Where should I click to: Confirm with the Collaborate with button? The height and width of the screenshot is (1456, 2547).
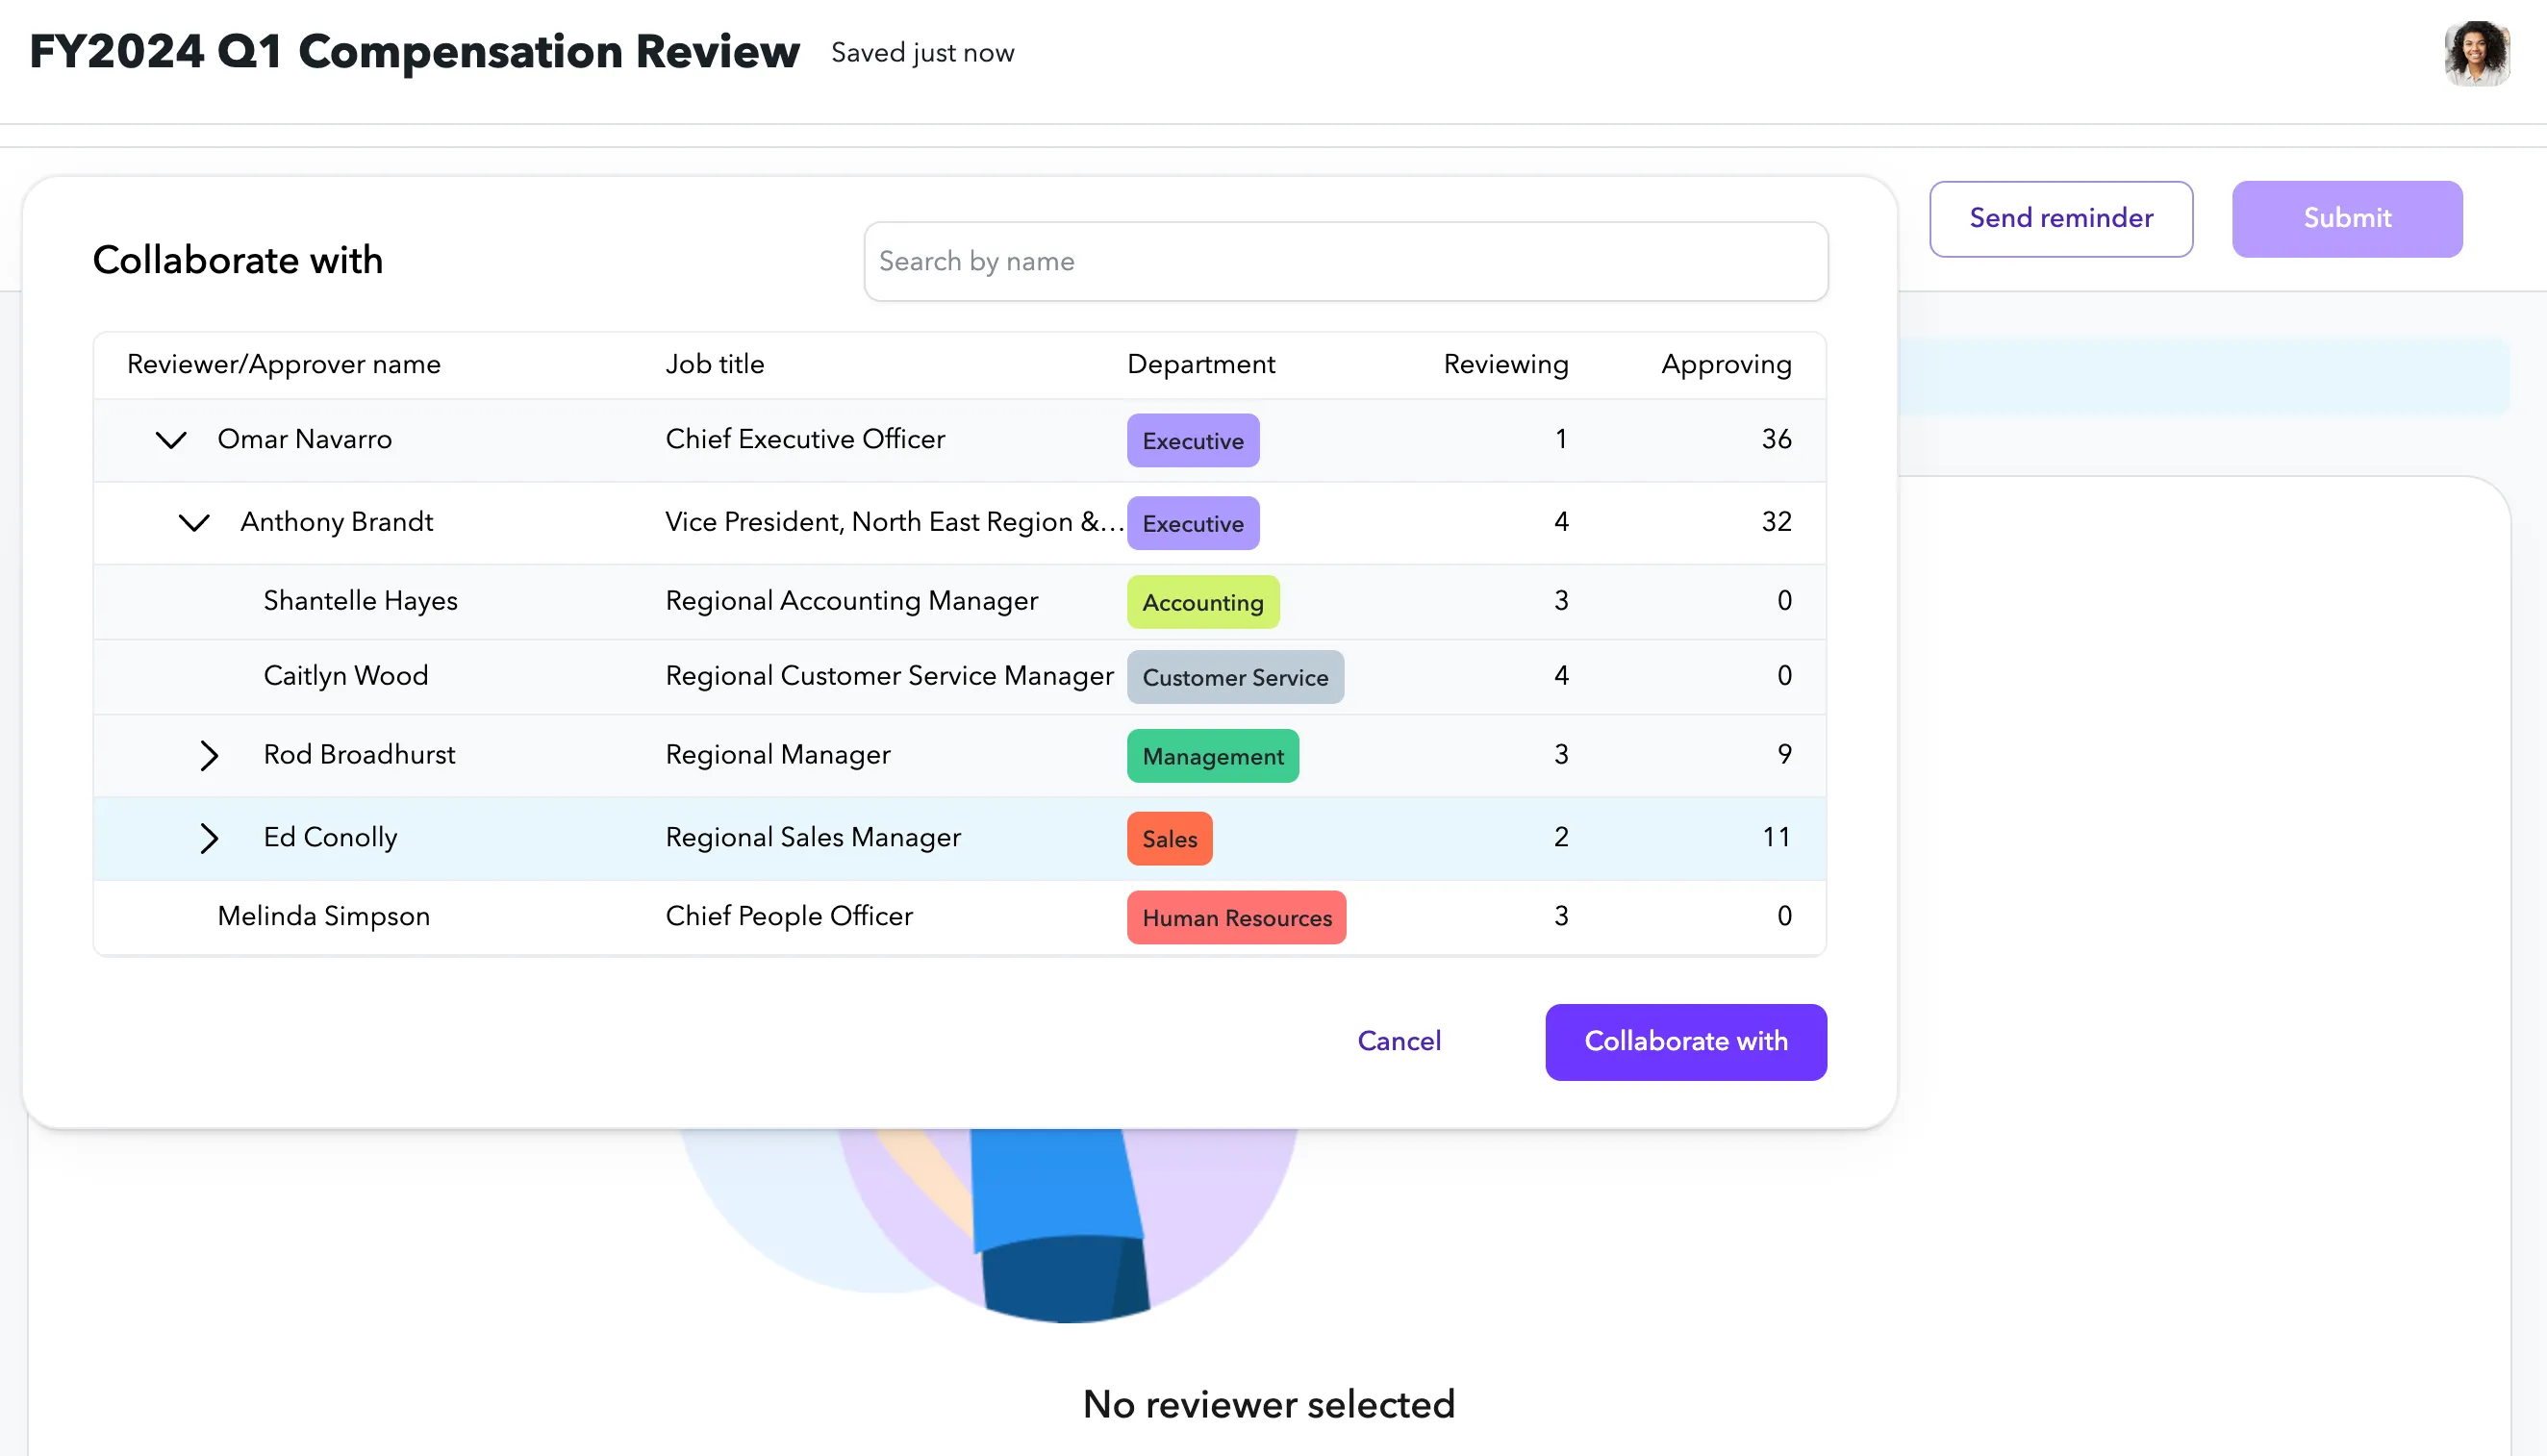(1685, 1042)
